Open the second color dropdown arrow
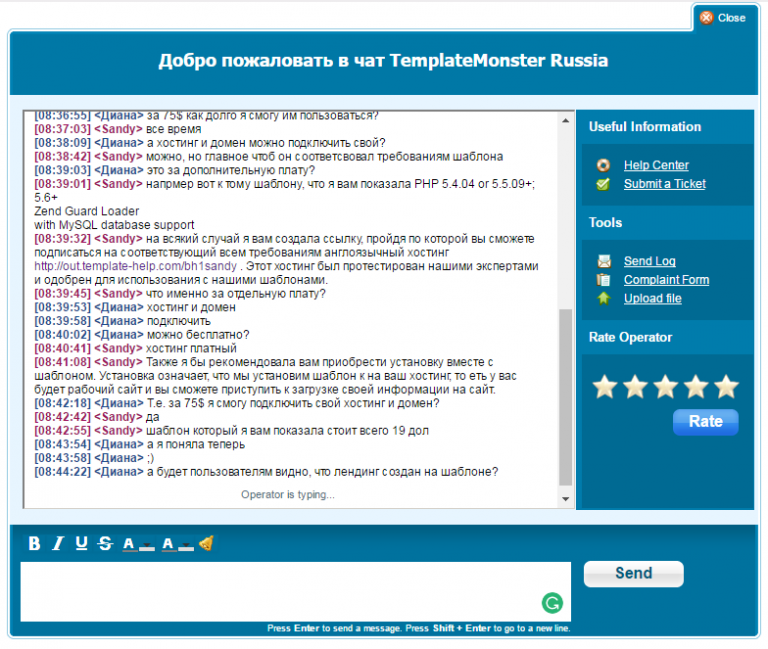Image resolution: width=768 pixels, height=649 pixels. [x=186, y=546]
